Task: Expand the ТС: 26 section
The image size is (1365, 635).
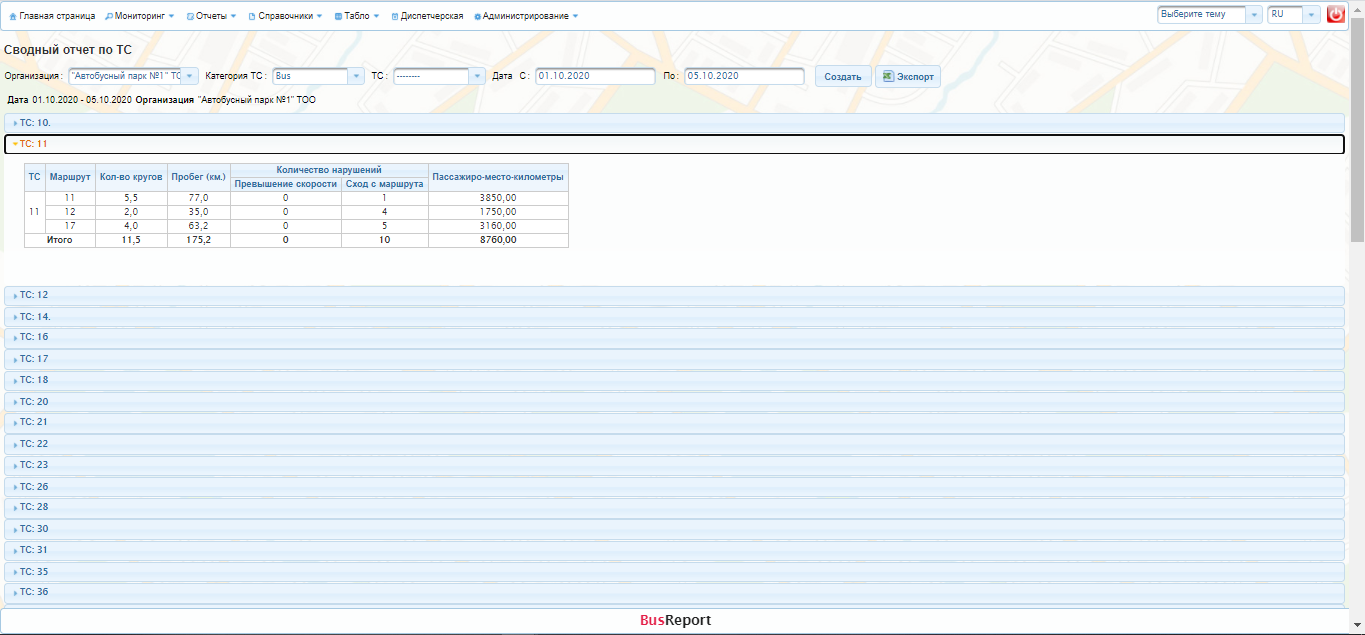Action: 674,486
